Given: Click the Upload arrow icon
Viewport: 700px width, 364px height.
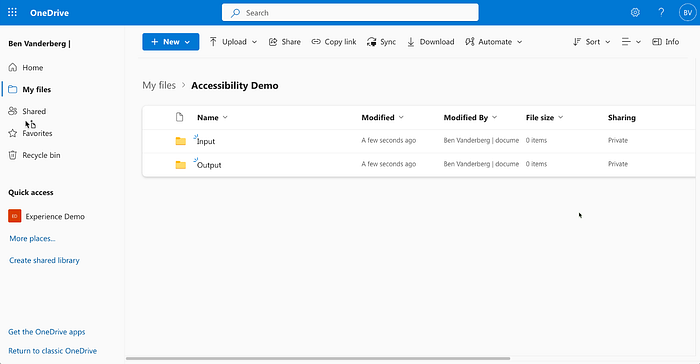Looking at the screenshot, I should click(x=213, y=42).
